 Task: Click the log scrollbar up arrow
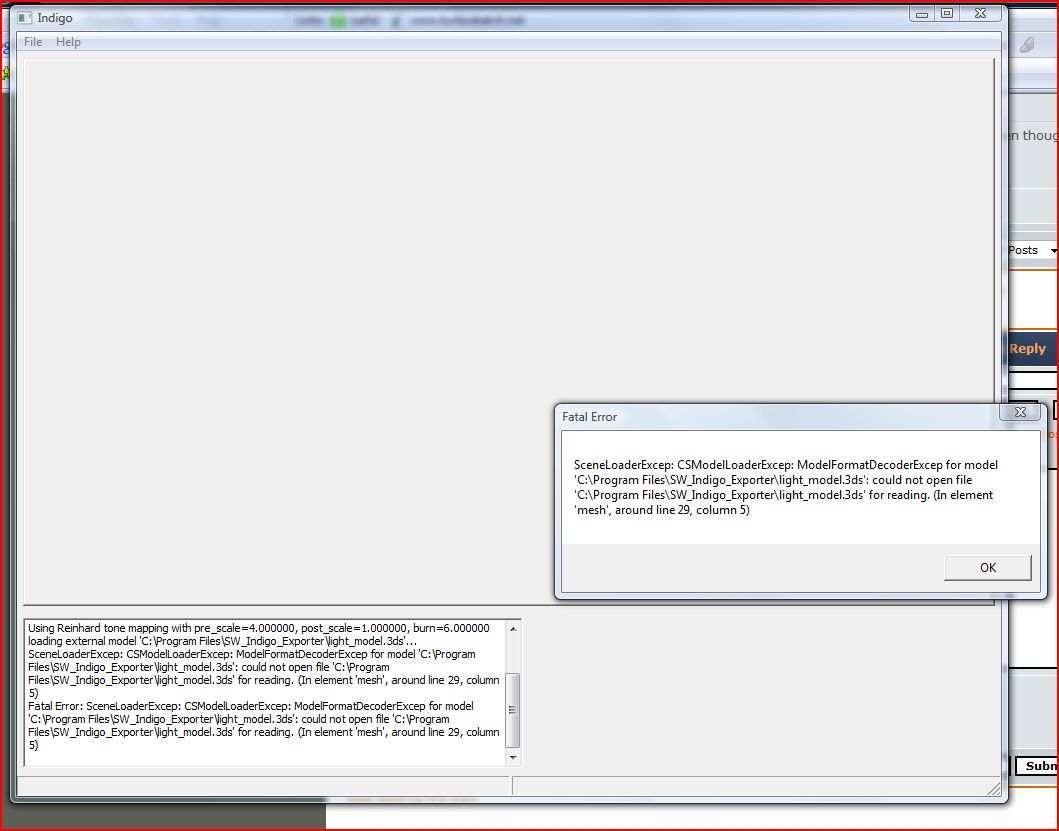coord(514,629)
